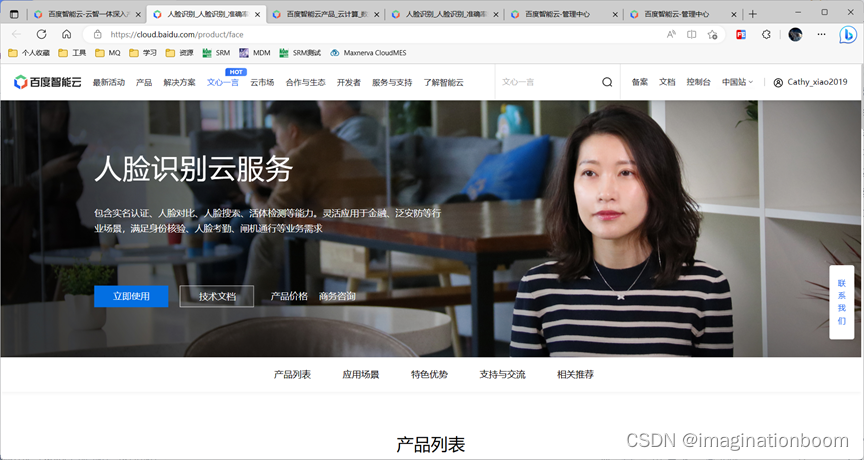The width and height of the screenshot is (864, 460).
Task: Open immersive reader split-screen icon
Action: [692, 34]
